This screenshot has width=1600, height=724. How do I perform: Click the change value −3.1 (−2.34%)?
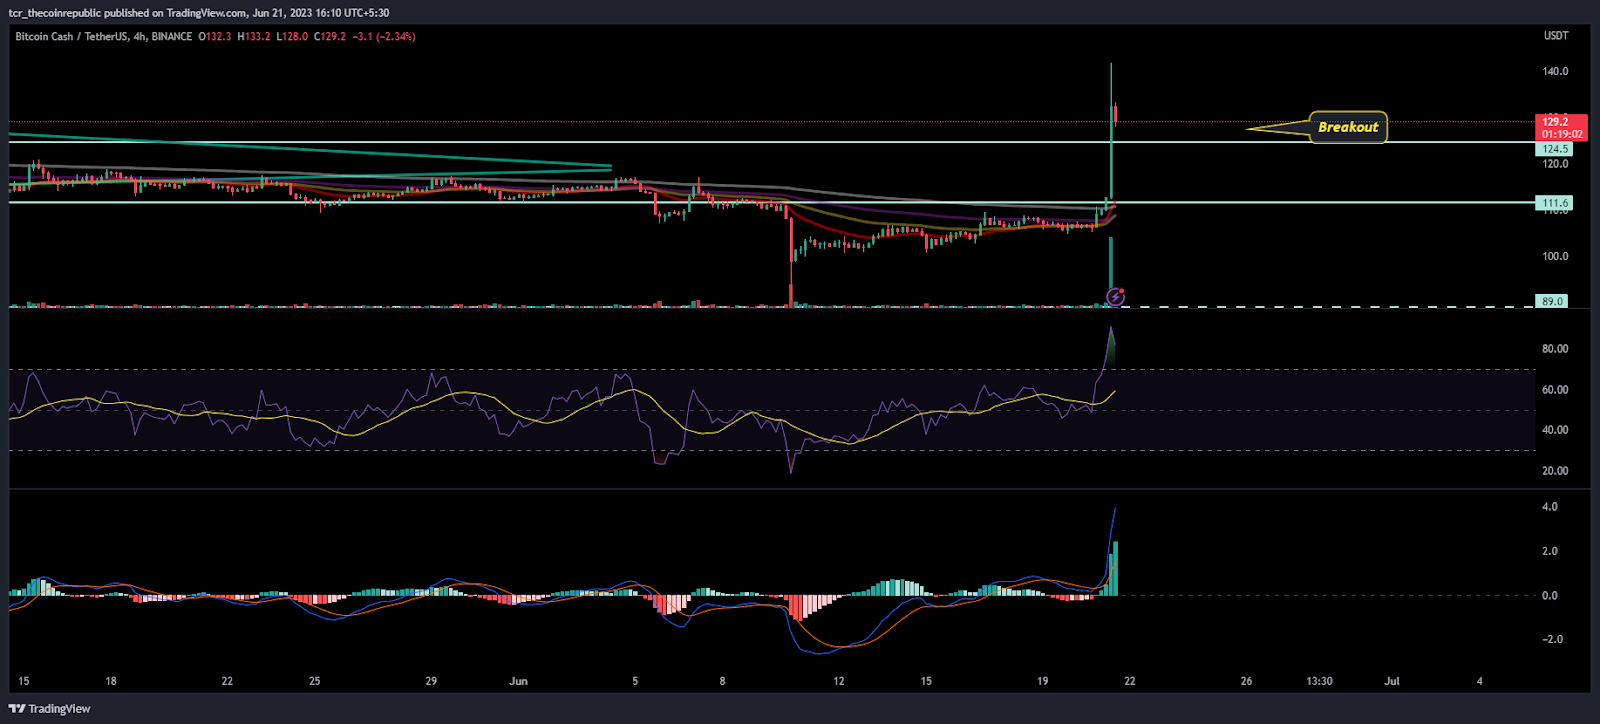384,37
